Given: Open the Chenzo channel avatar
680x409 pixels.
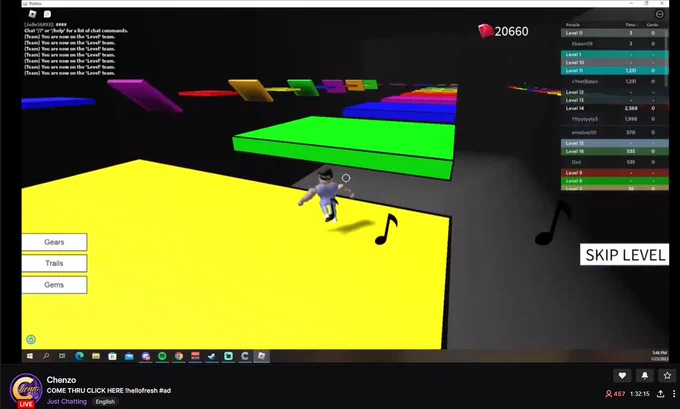Looking at the screenshot, I should 26,389.
